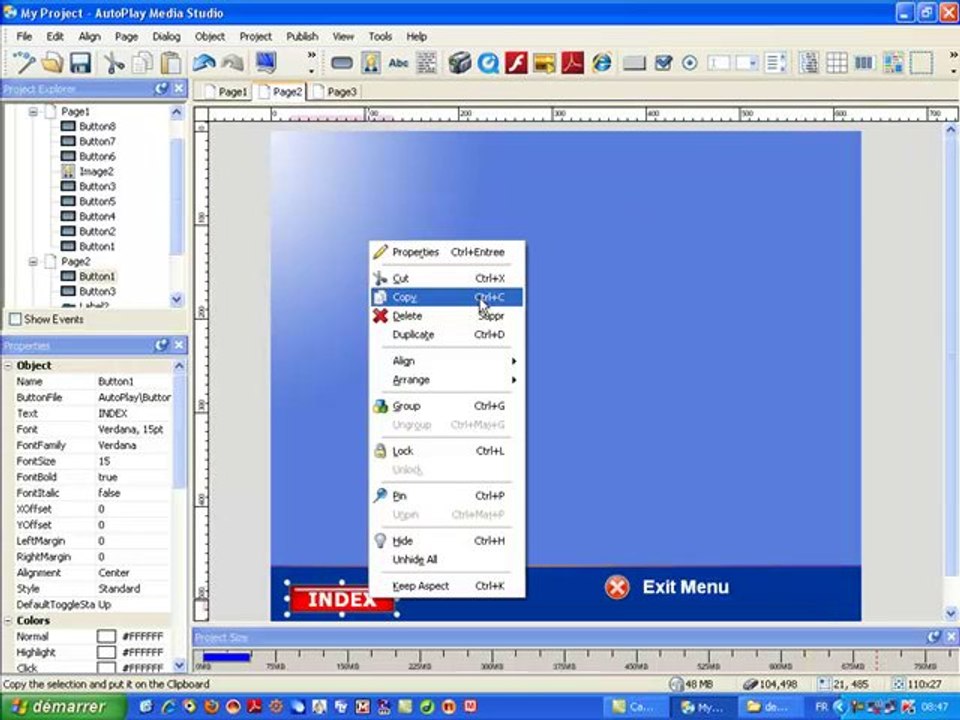This screenshot has width=960, height=720.
Task: Choose Delete from the context menu
Action: coord(447,316)
